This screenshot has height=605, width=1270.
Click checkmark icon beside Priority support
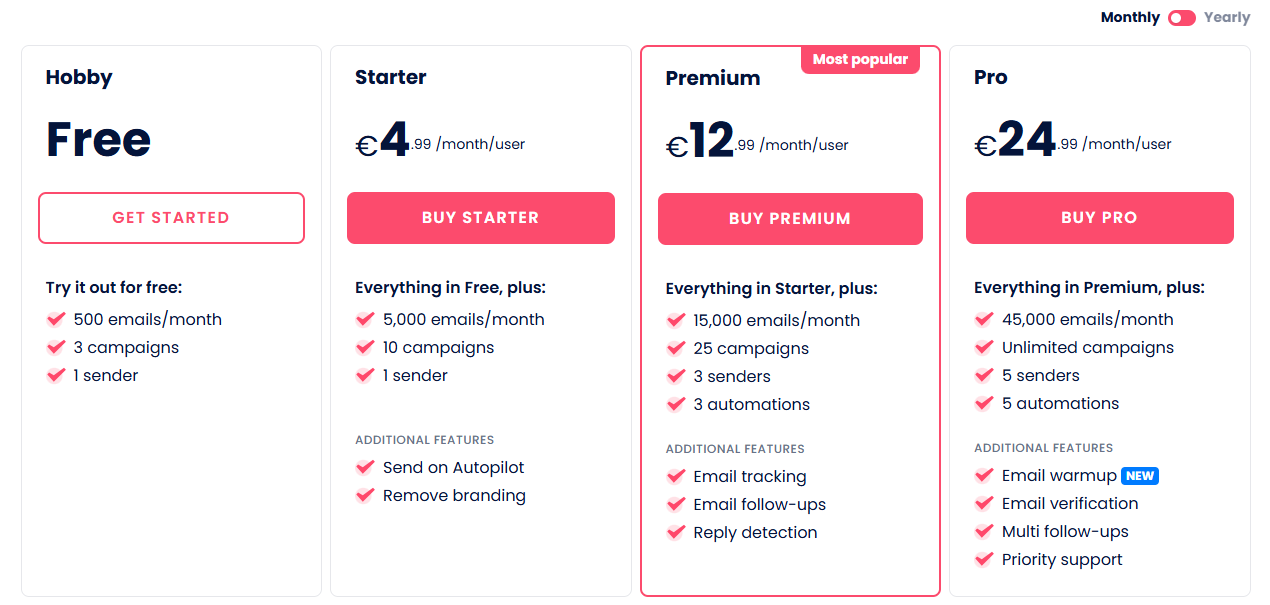click(984, 560)
